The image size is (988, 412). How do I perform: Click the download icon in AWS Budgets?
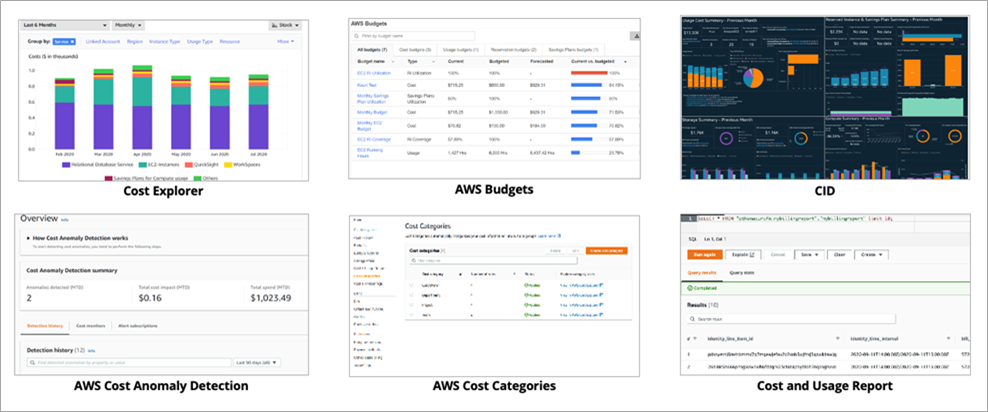(635, 37)
